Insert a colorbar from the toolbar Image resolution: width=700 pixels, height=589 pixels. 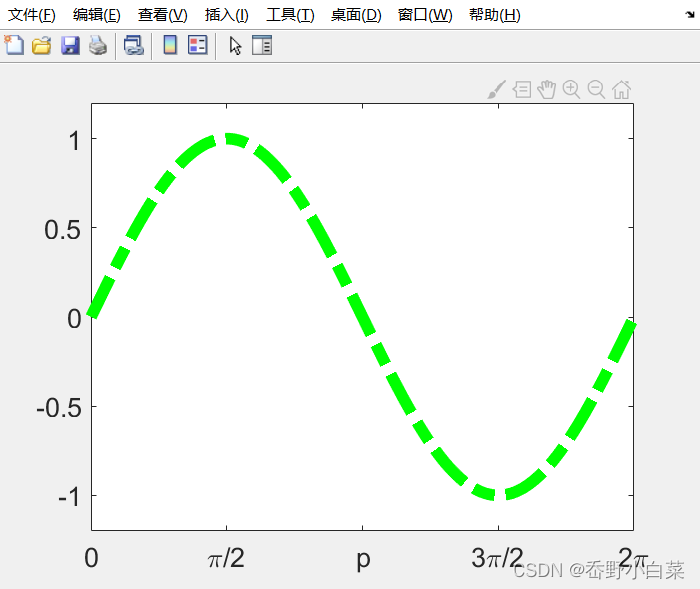(x=170, y=45)
